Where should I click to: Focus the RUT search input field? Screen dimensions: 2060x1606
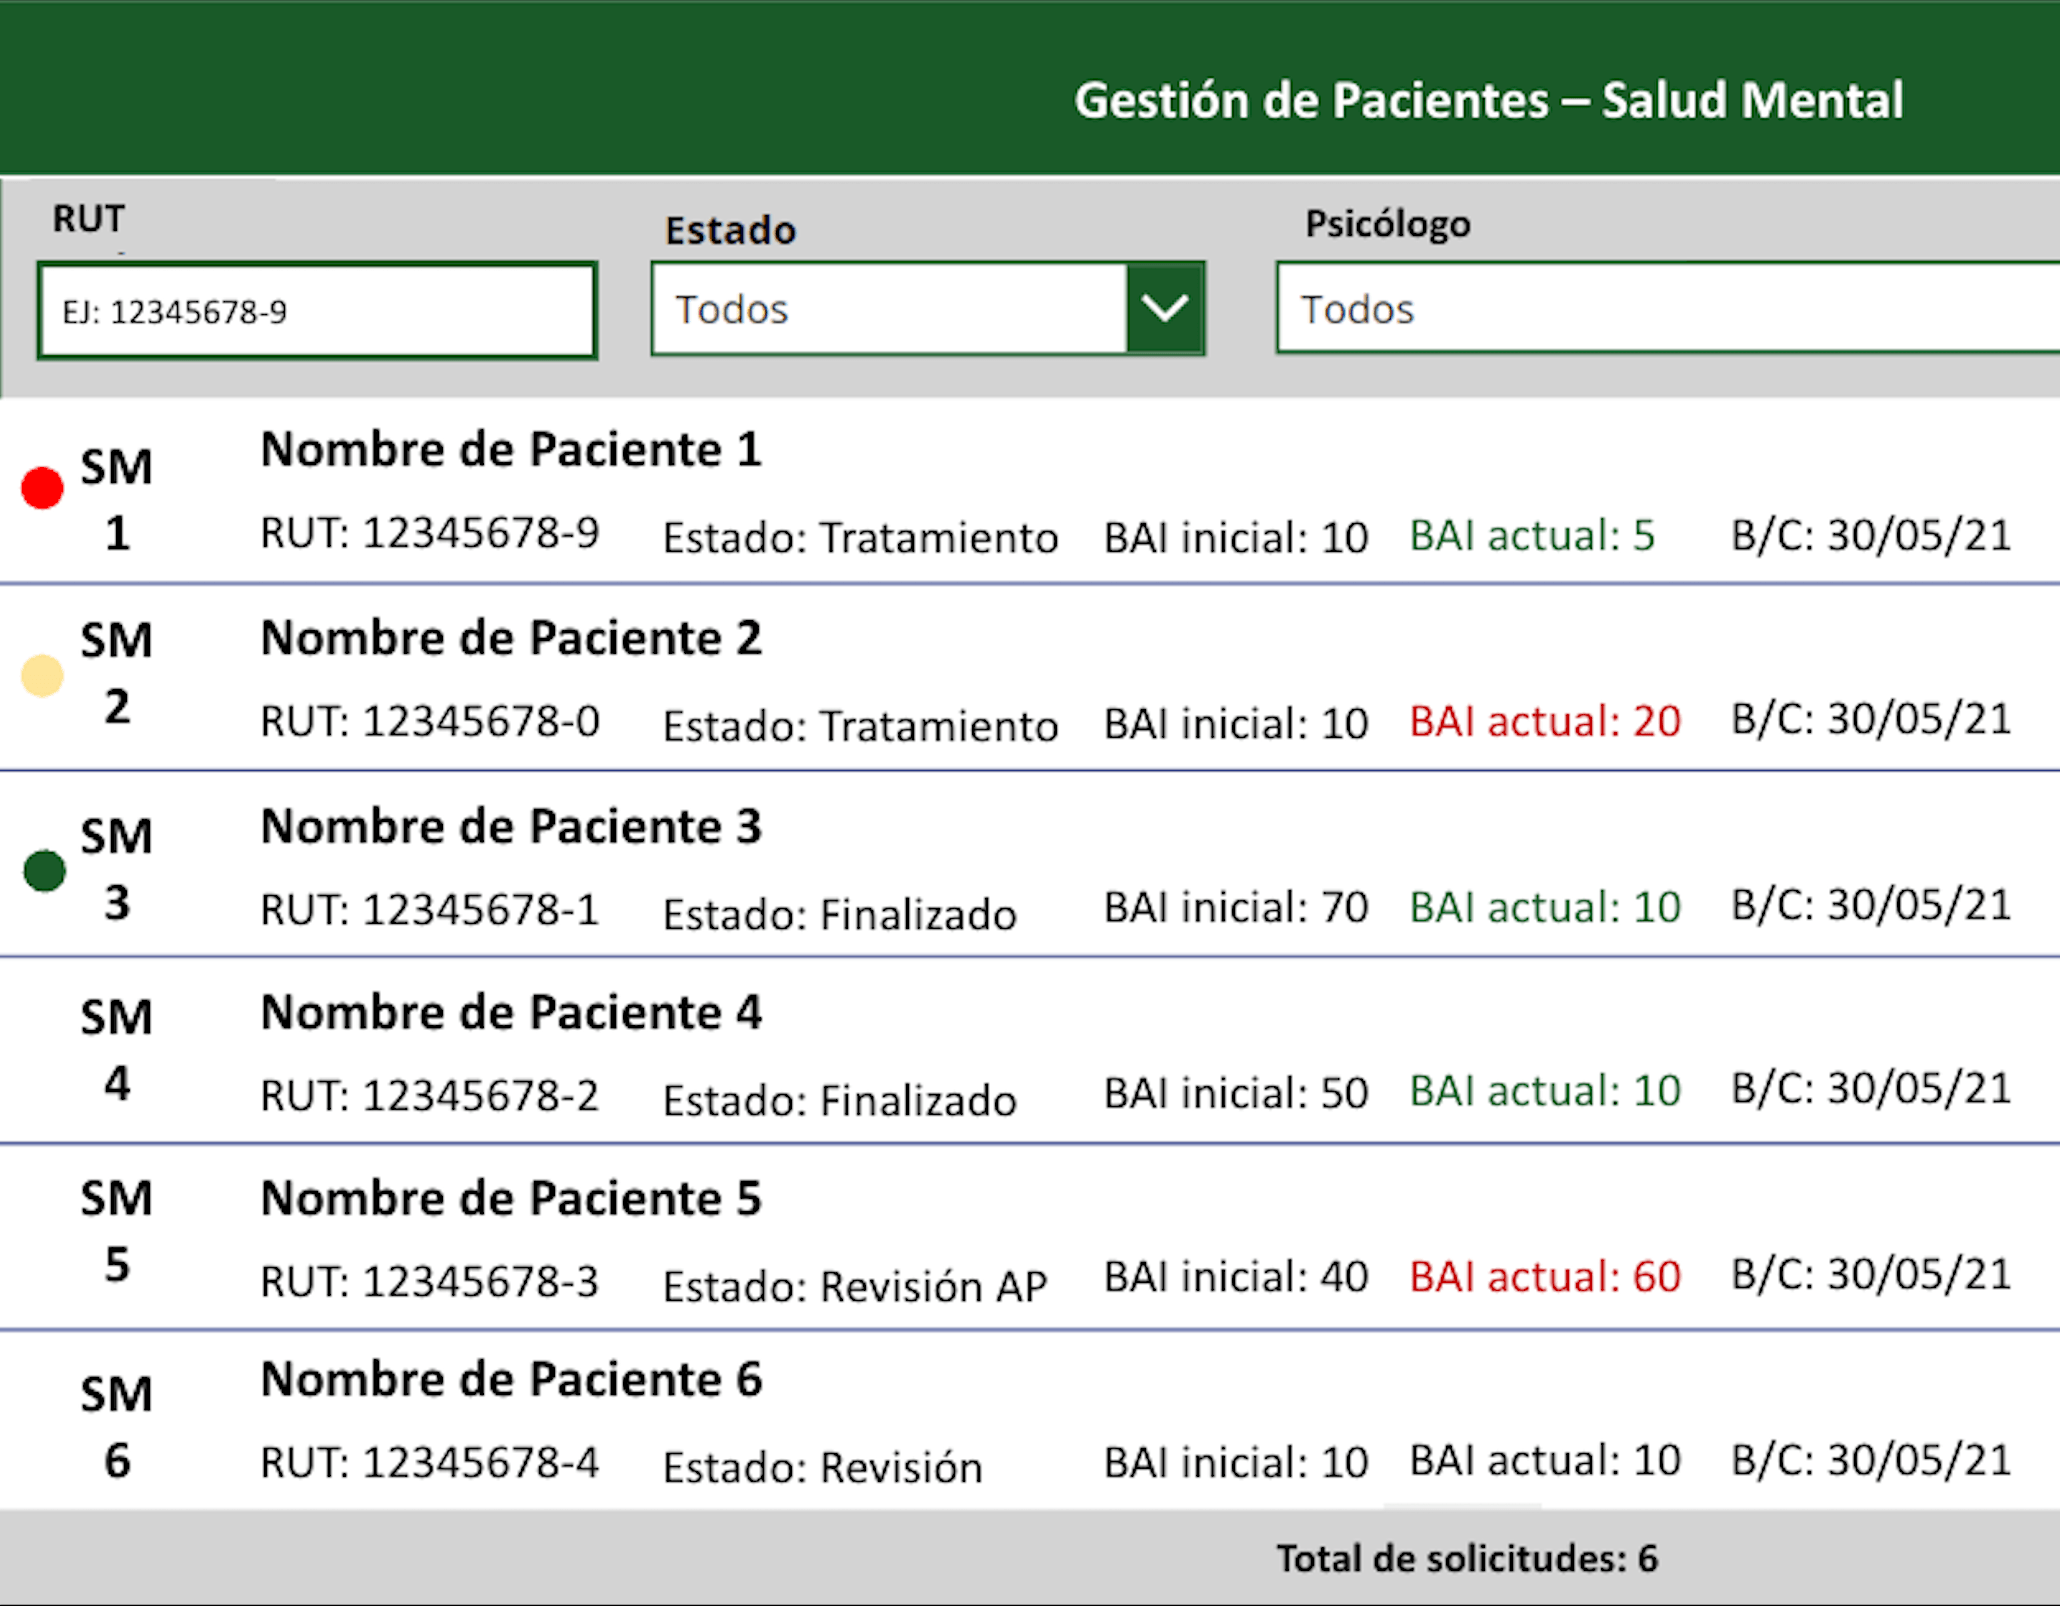(317, 310)
